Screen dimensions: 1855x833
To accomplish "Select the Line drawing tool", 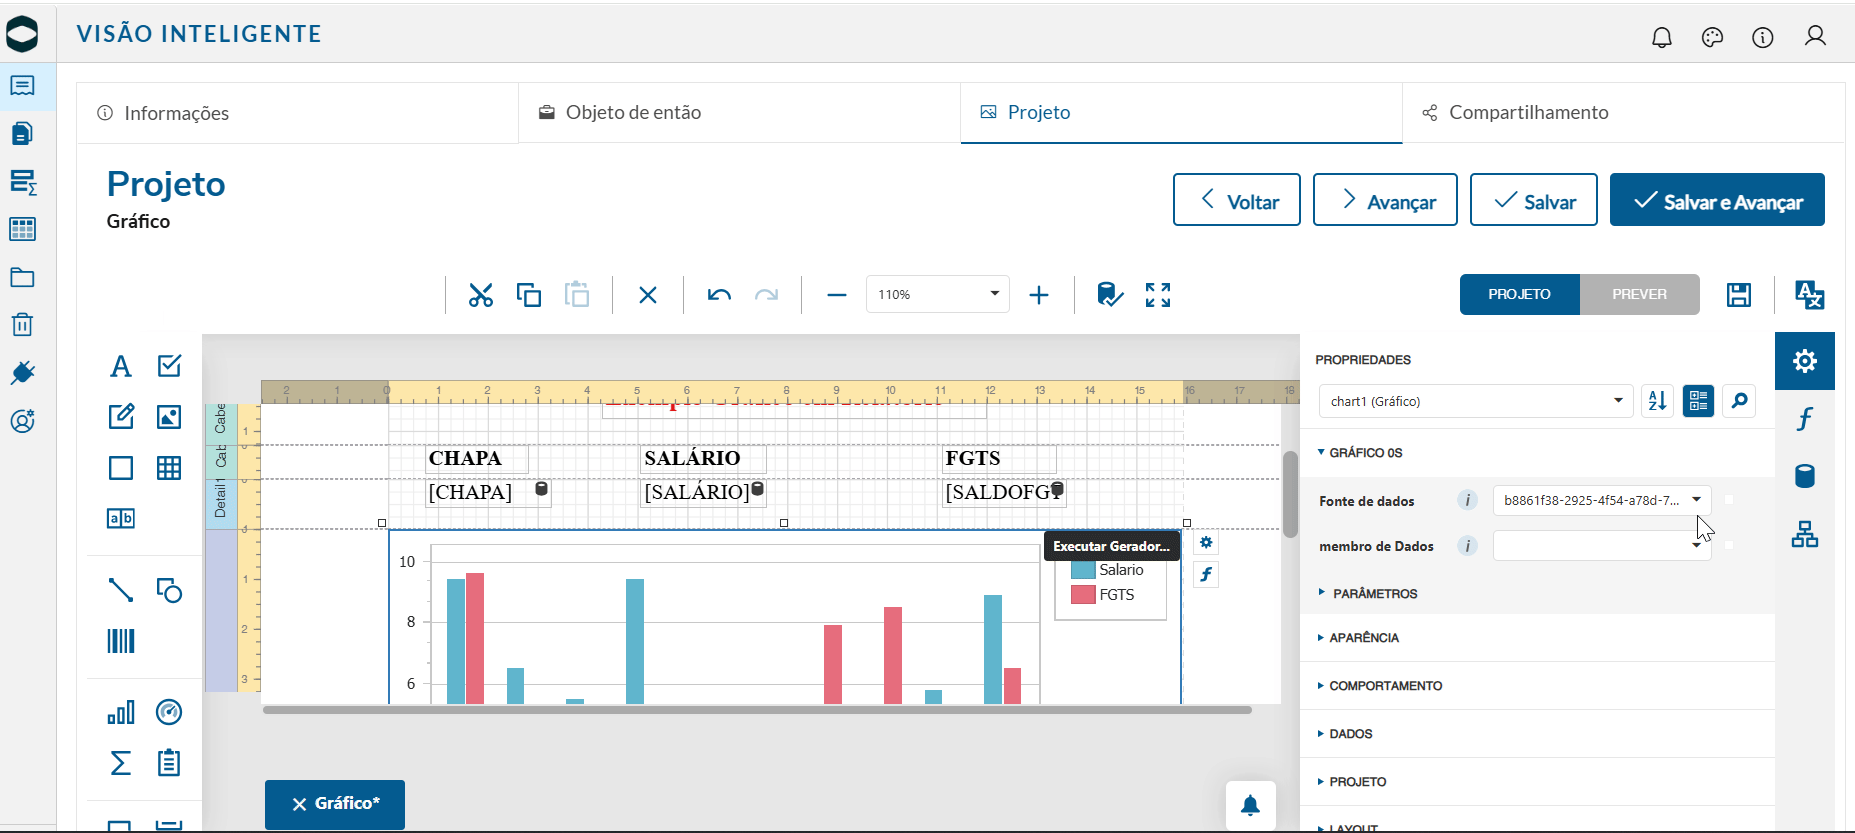I will click(121, 590).
